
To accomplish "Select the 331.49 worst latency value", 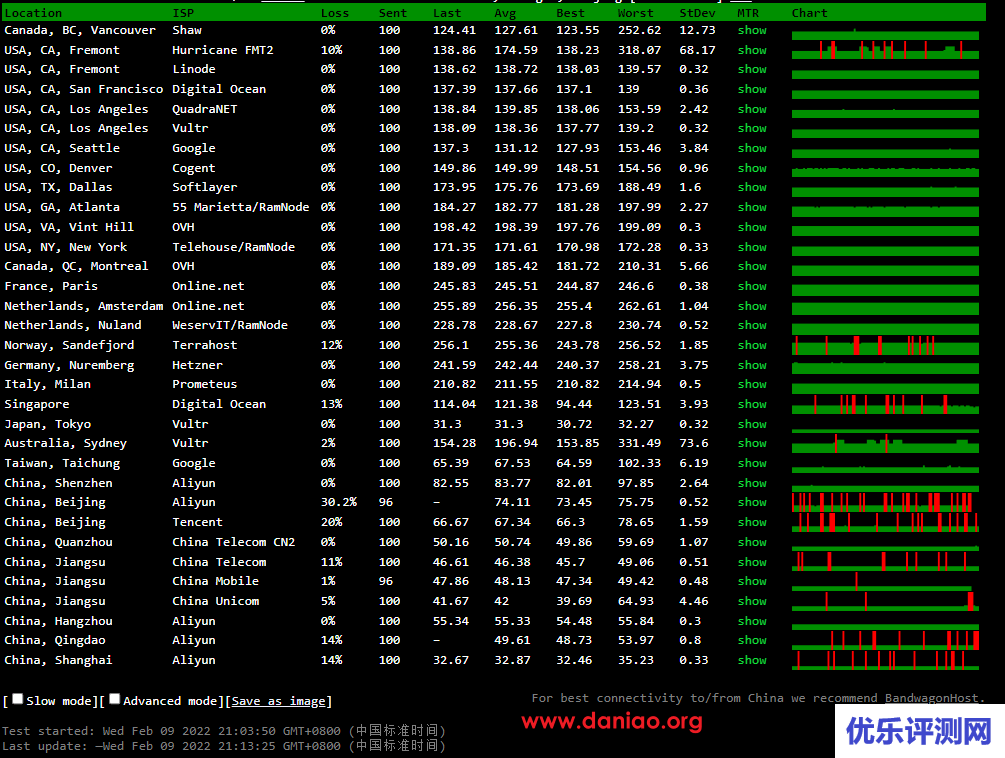I will point(639,443).
